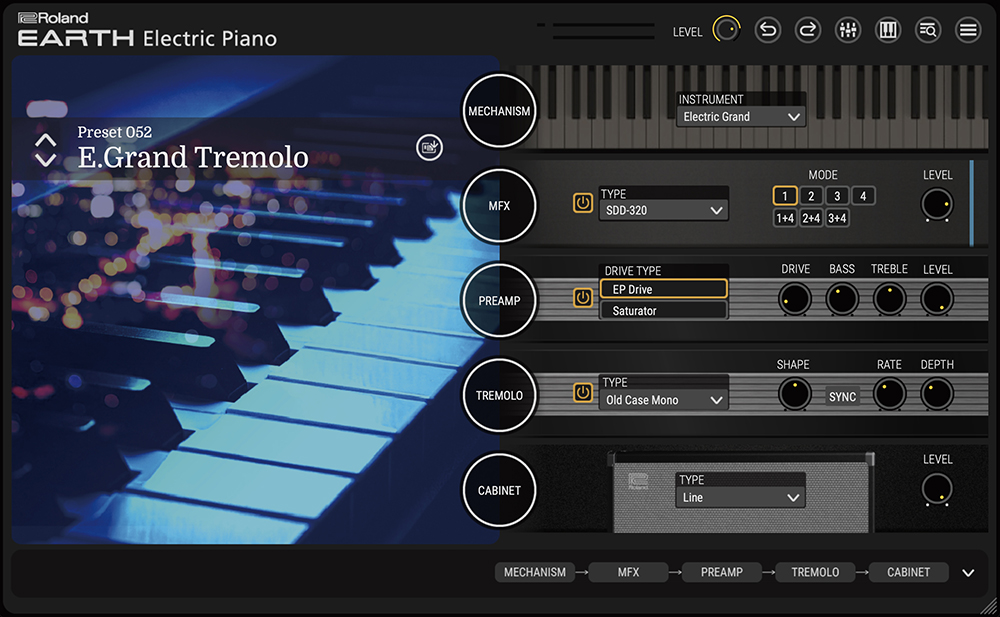Click the master LEVEL knob at top
Screen dimensions: 1000x617
726,31
